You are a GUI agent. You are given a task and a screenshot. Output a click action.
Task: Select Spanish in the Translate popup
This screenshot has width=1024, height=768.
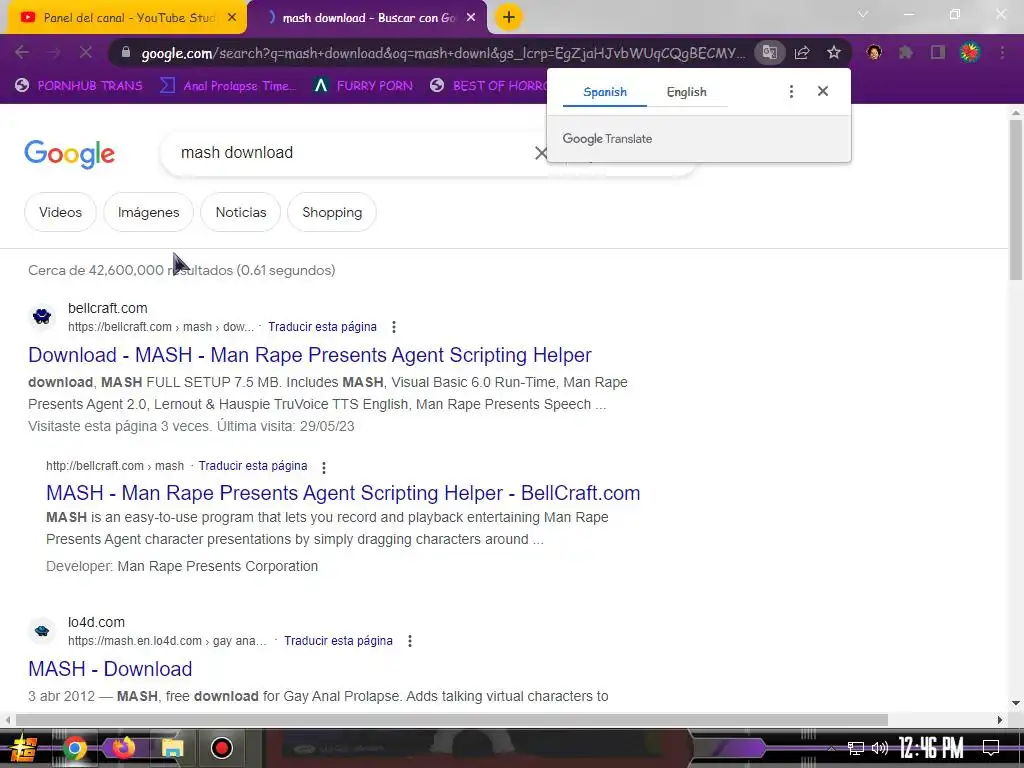(605, 92)
